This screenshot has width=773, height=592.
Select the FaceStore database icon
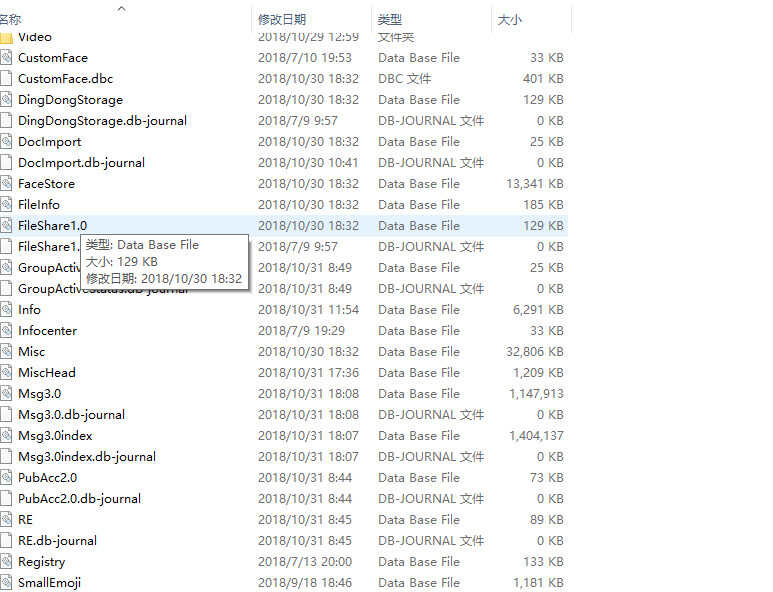6,184
